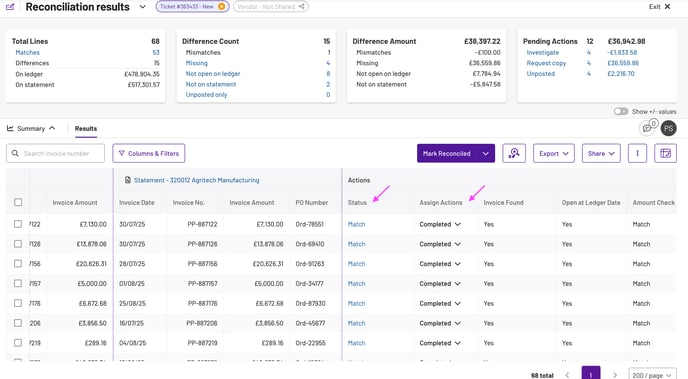Image resolution: width=688 pixels, height=379 pixels.
Task: Click Mark Reconciled button
Action: point(447,154)
